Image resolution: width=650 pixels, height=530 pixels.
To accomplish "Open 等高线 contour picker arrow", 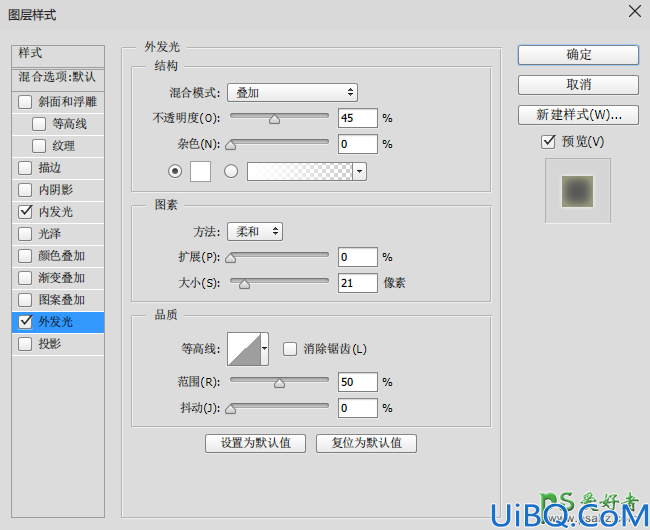I will point(264,349).
